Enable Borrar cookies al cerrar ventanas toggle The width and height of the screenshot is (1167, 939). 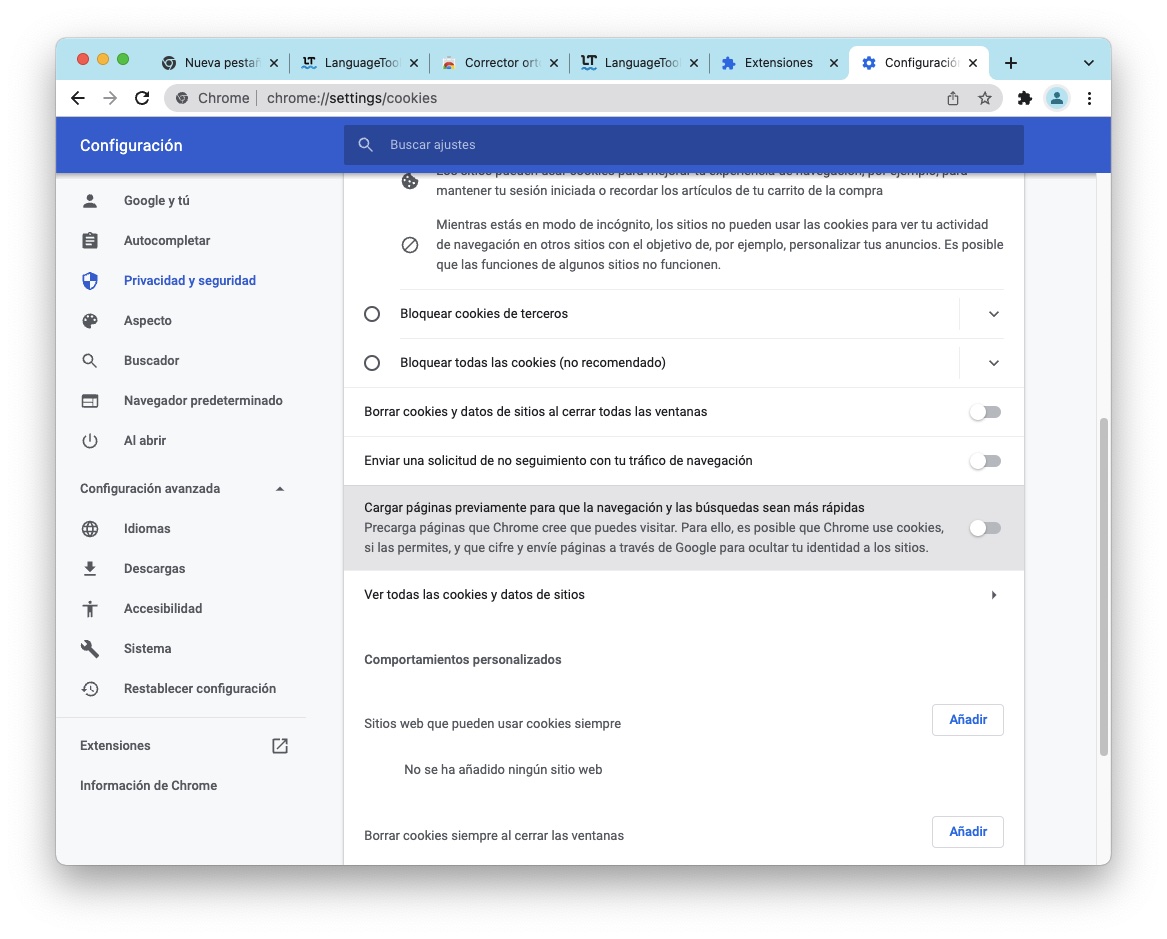[984, 412]
